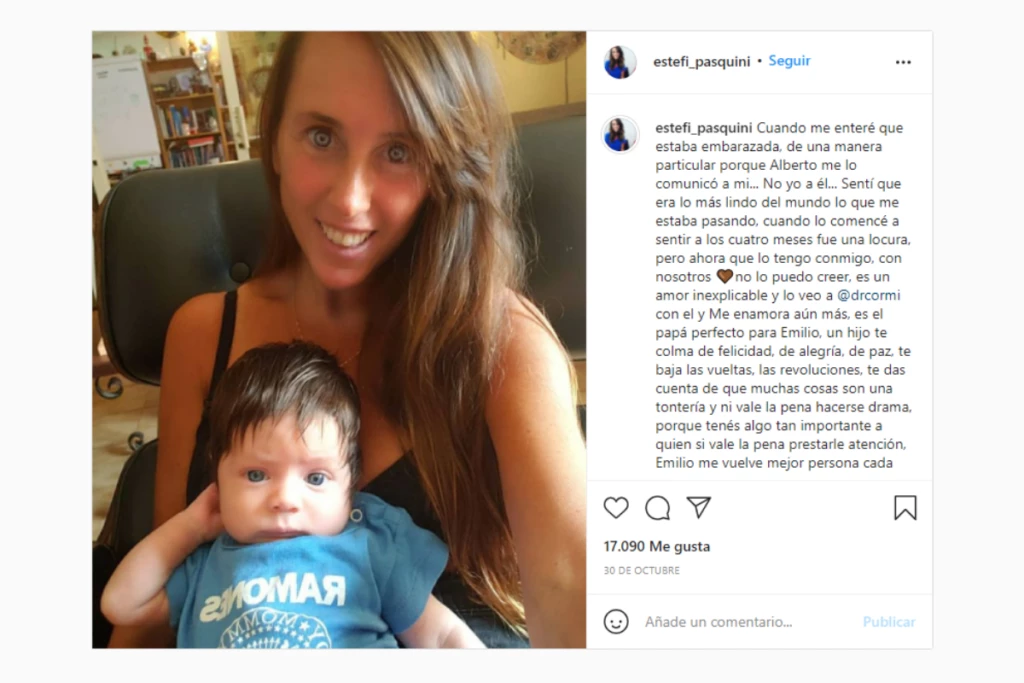Select the mother and baby photo

[339, 340]
